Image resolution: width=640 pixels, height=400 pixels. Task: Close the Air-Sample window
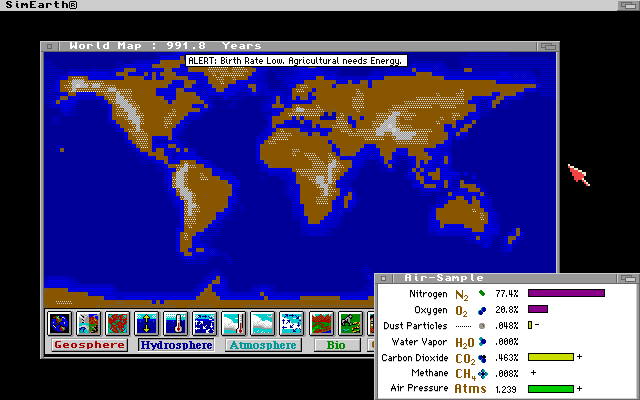point(383,278)
